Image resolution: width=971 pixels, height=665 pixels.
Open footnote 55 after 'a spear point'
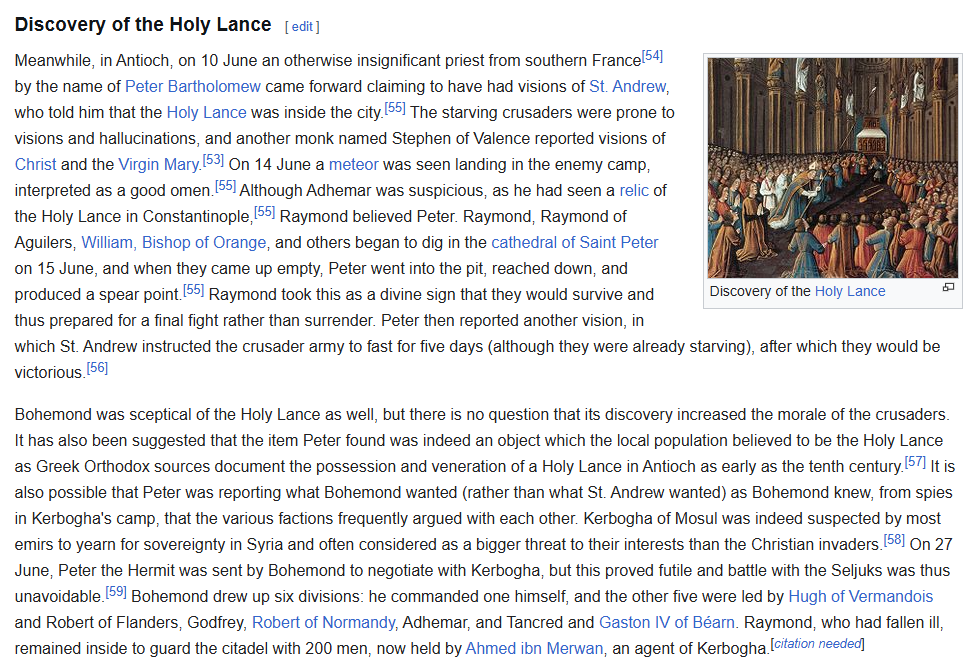(193, 290)
